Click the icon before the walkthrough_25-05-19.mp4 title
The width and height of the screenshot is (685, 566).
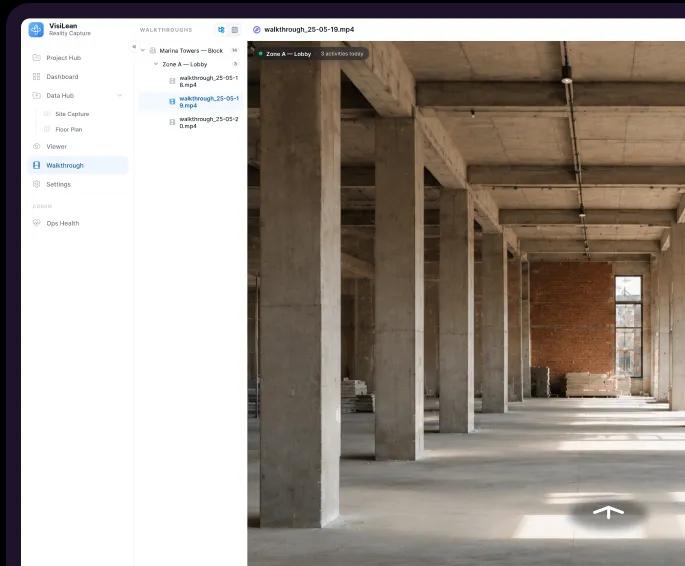pyautogui.click(x=257, y=30)
